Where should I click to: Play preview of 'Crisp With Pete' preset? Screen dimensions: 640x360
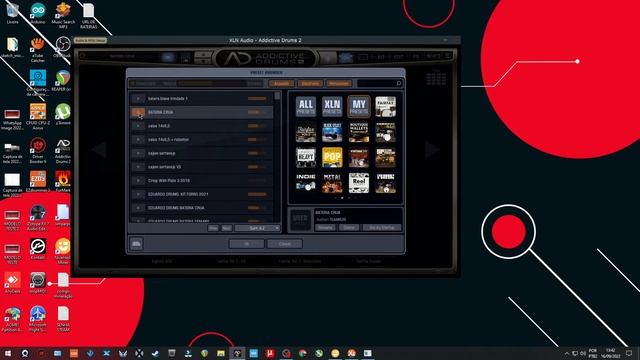pos(138,180)
